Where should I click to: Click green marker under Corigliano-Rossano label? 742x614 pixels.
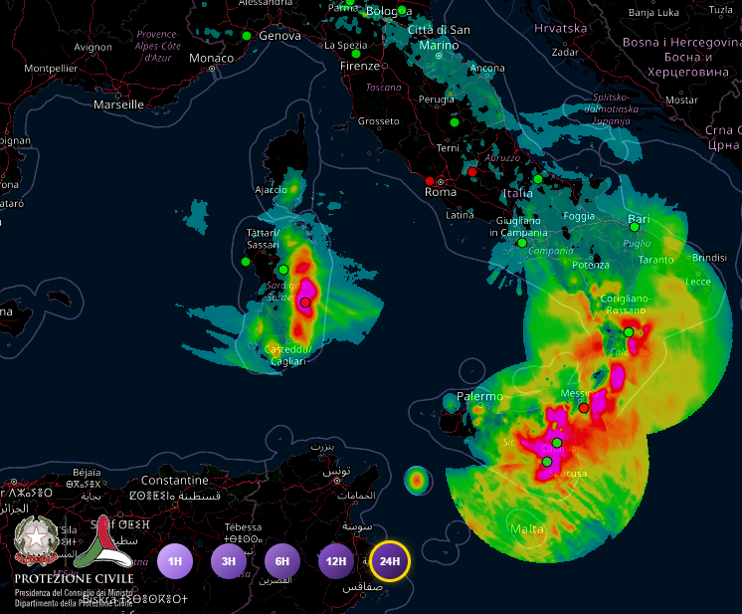tap(628, 332)
